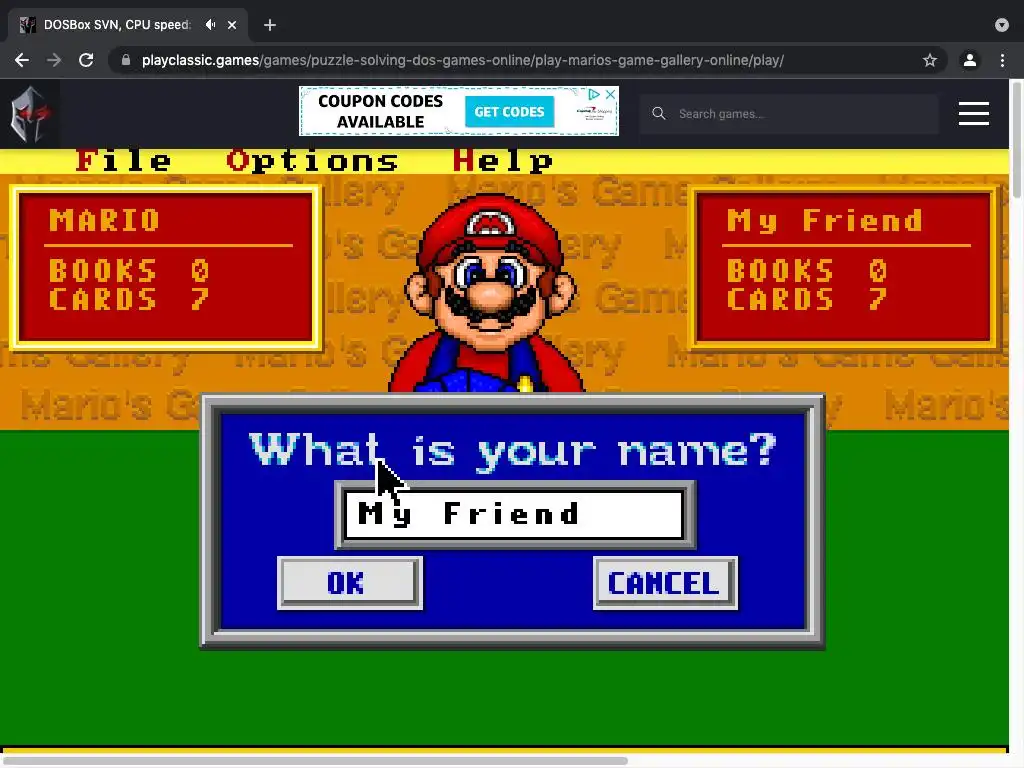Open the site hamburger menu

(974, 114)
